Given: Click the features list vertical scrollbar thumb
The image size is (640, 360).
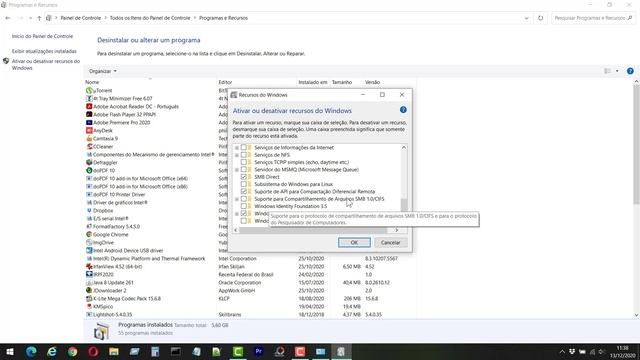Looking at the screenshot, I should point(404,205).
